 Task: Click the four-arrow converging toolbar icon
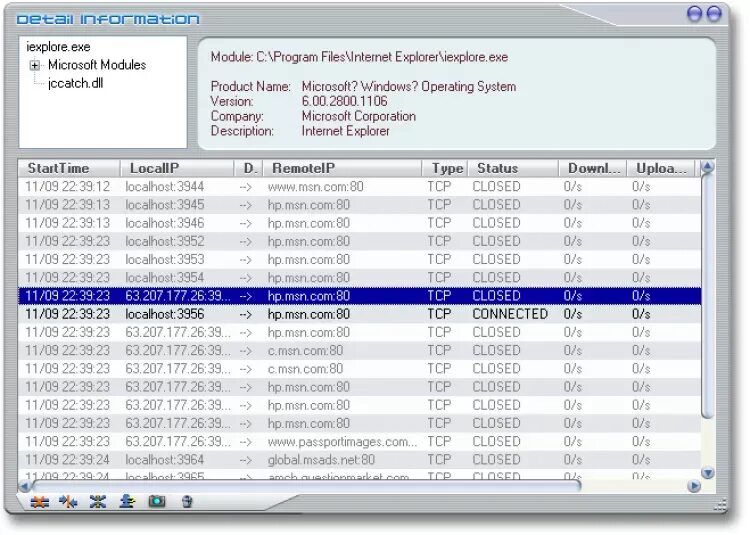click(x=98, y=502)
